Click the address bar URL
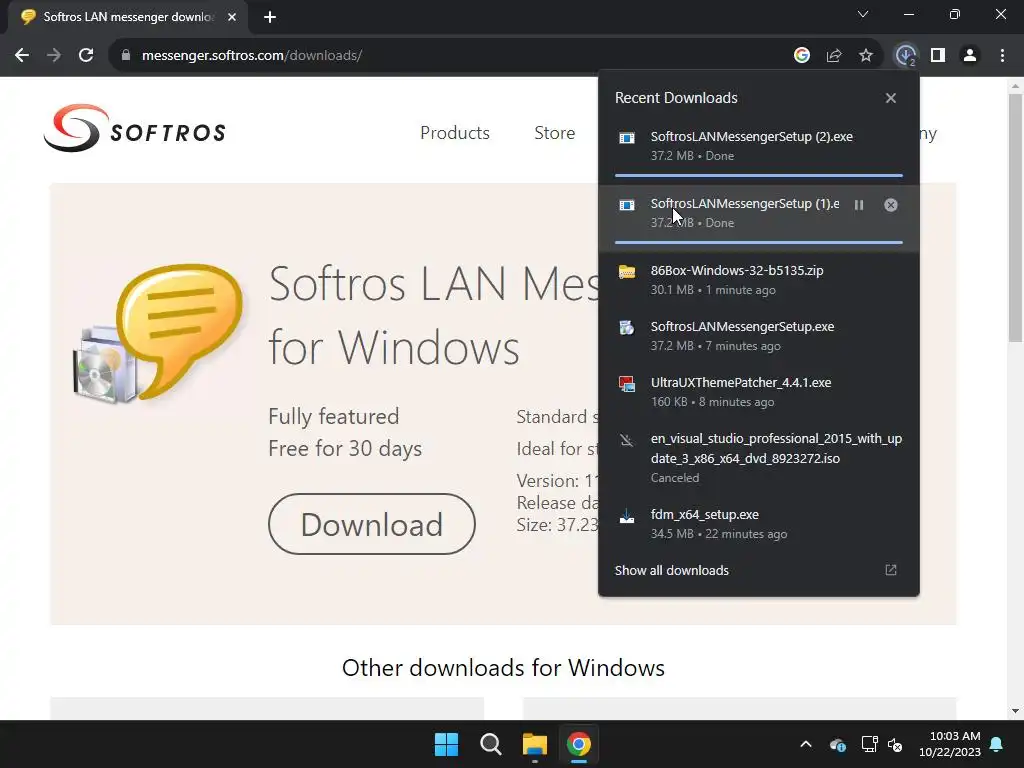Screen dimensions: 1024x768 pos(252,56)
